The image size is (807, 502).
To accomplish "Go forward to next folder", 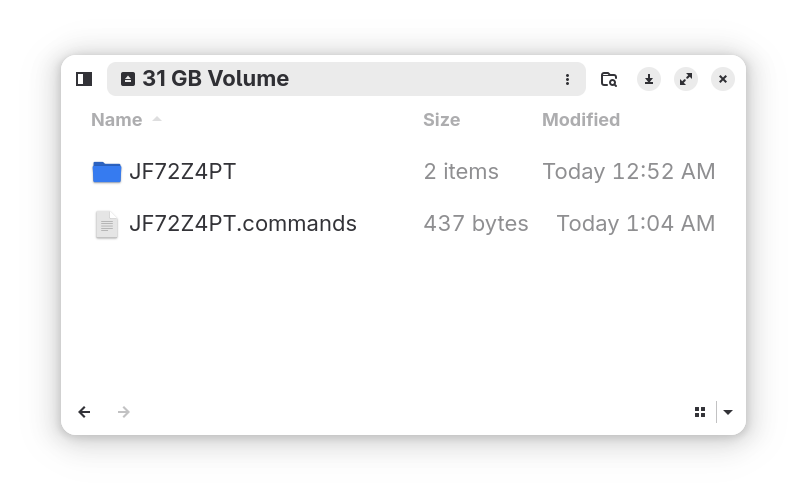I will [124, 412].
